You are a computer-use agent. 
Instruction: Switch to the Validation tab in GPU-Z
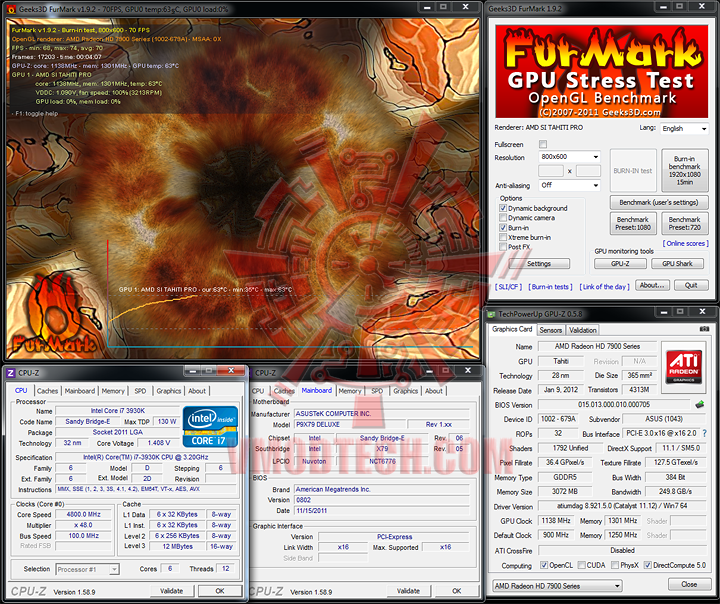[x=583, y=330]
